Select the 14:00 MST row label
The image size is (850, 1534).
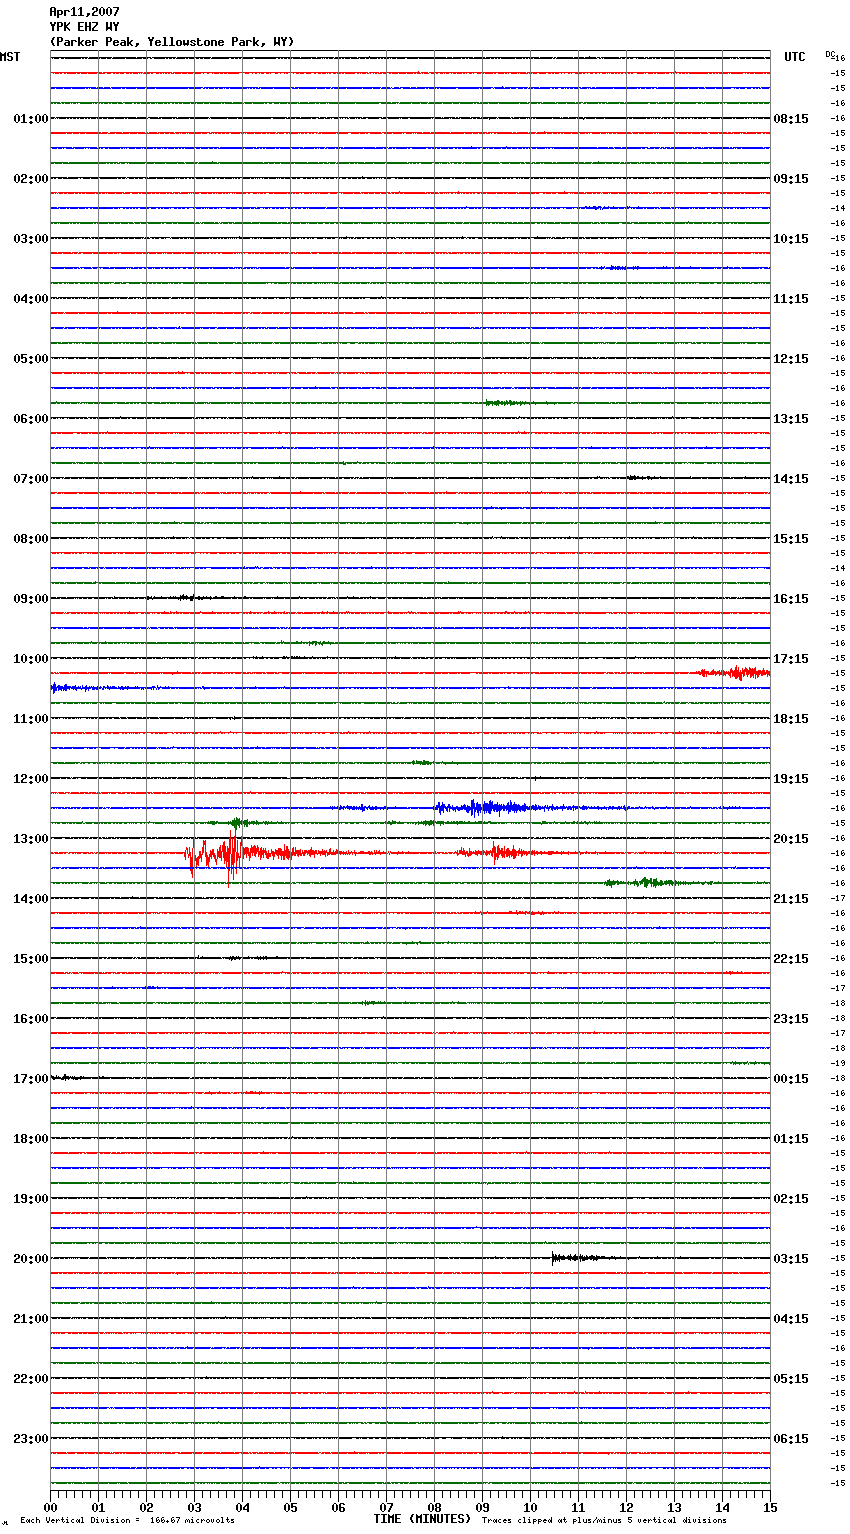tap(31, 899)
